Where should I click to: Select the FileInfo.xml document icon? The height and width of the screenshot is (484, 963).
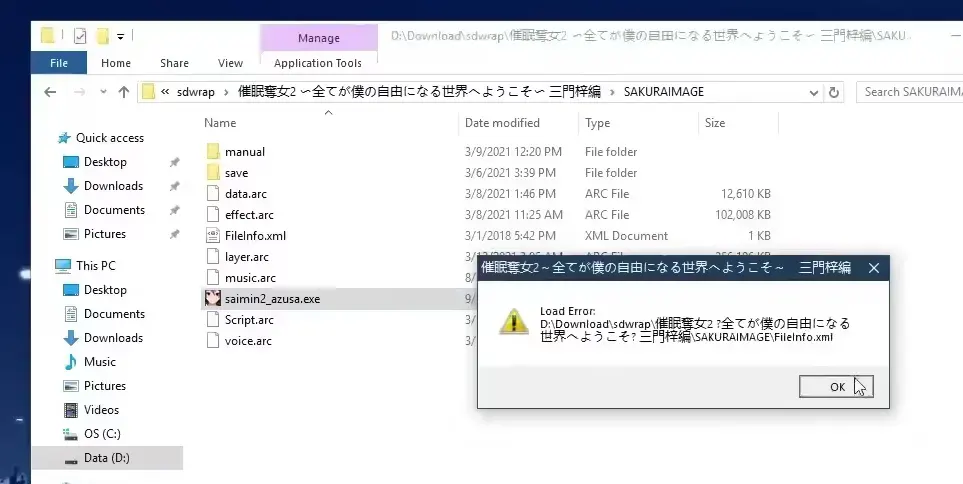tap(212, 236)
